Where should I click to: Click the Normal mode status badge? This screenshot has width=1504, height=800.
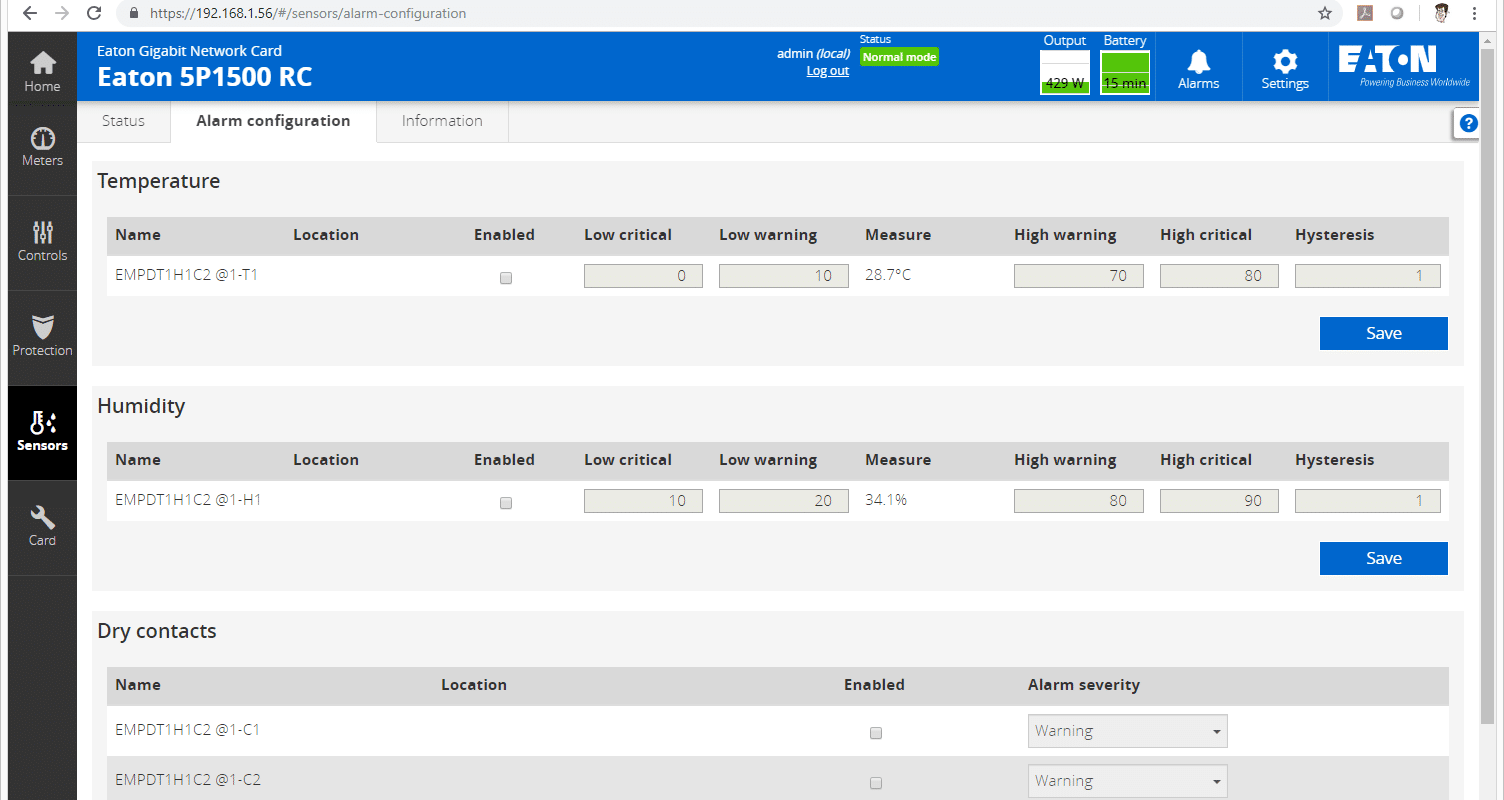coord(899,57)
